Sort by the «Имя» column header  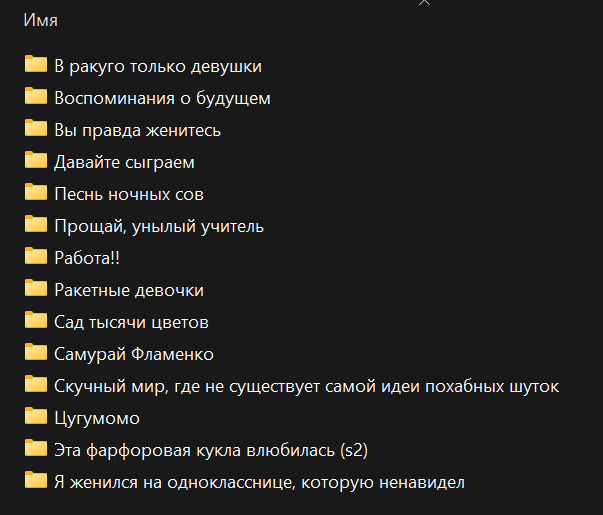[x=40, y=20]
